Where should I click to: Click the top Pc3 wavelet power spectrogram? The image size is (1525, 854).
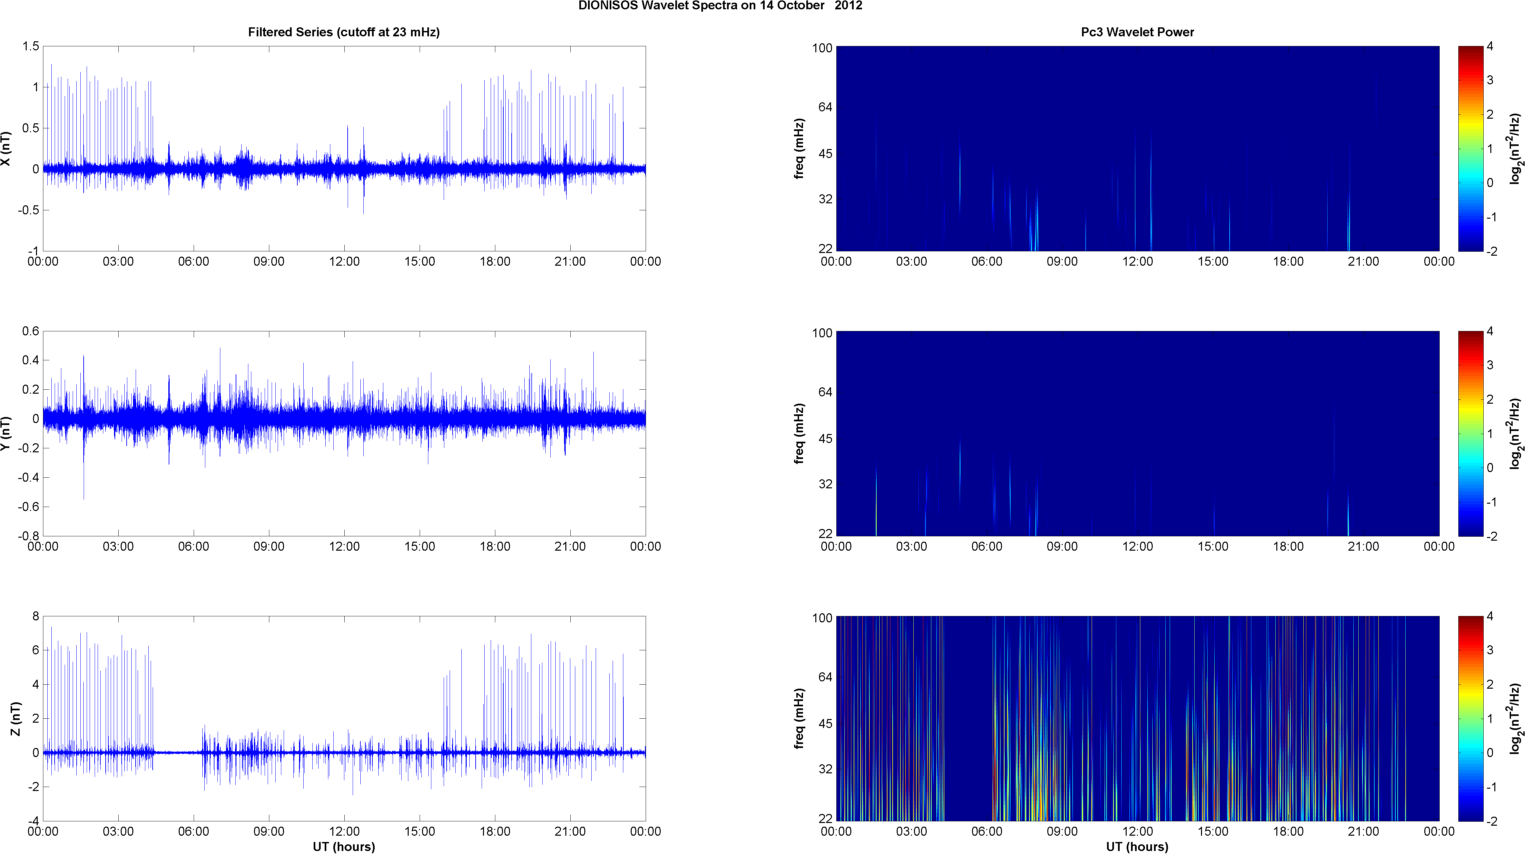point(1137,149)
